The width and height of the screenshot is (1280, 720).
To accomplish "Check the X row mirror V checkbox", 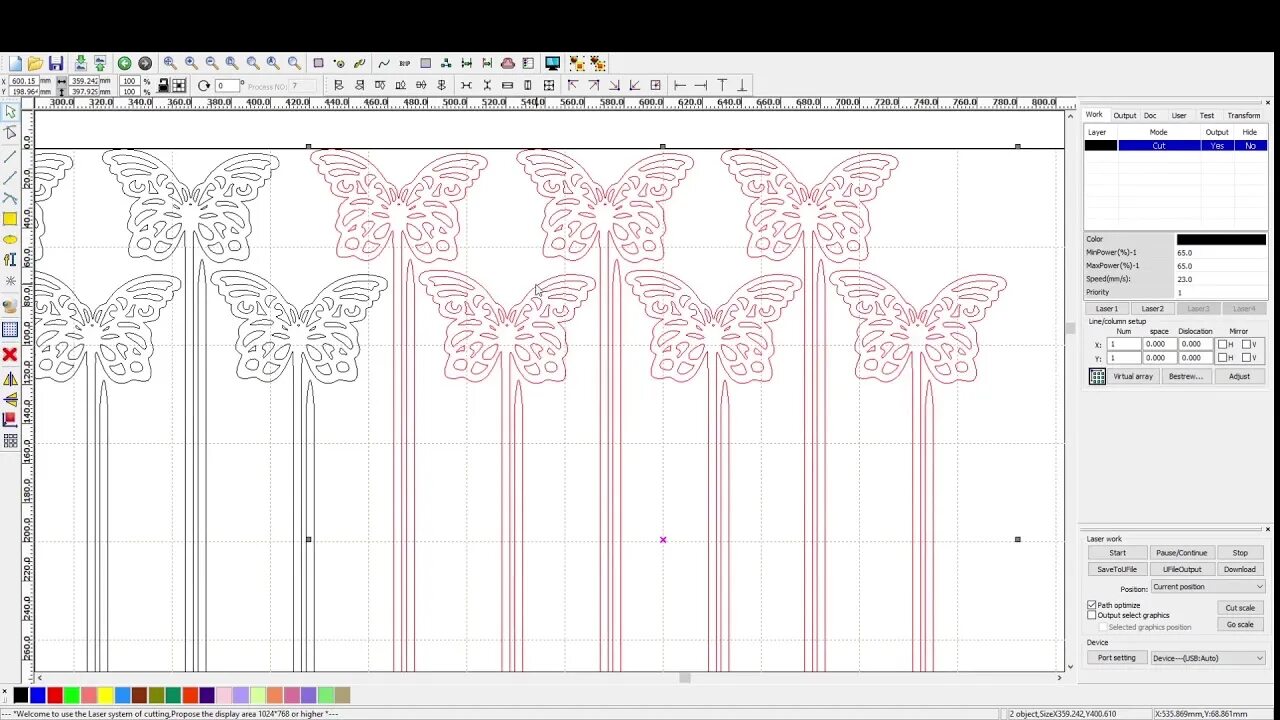I will (x=1246, y=344).
